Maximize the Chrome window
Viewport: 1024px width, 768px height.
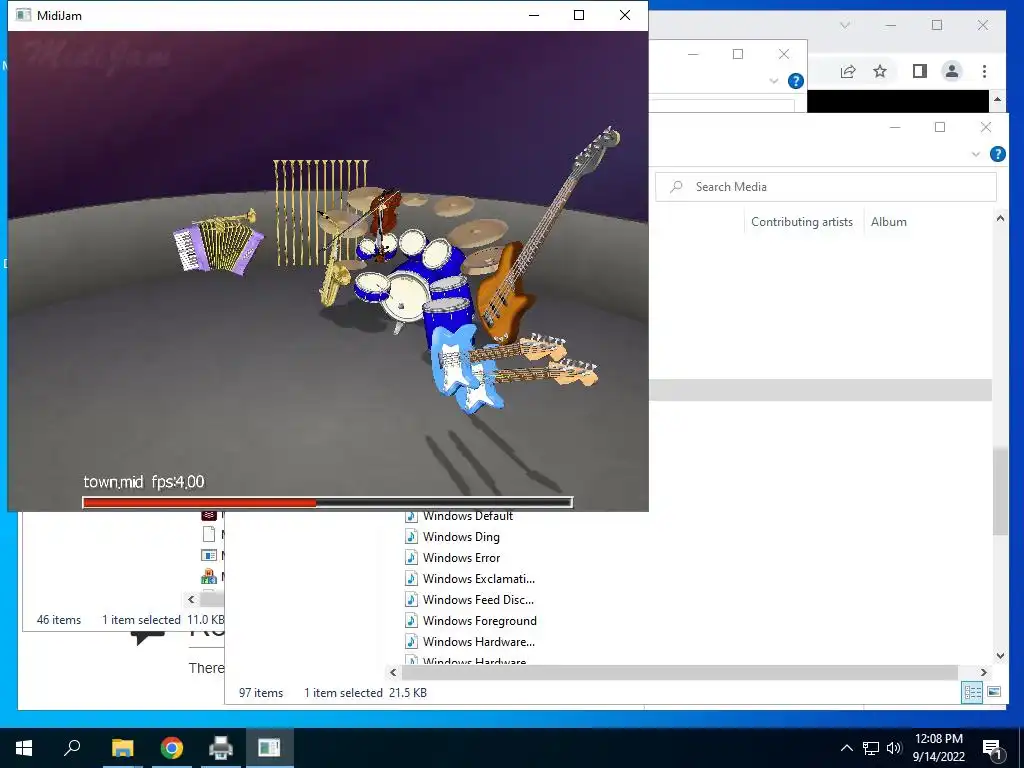[x=936, y=25]
